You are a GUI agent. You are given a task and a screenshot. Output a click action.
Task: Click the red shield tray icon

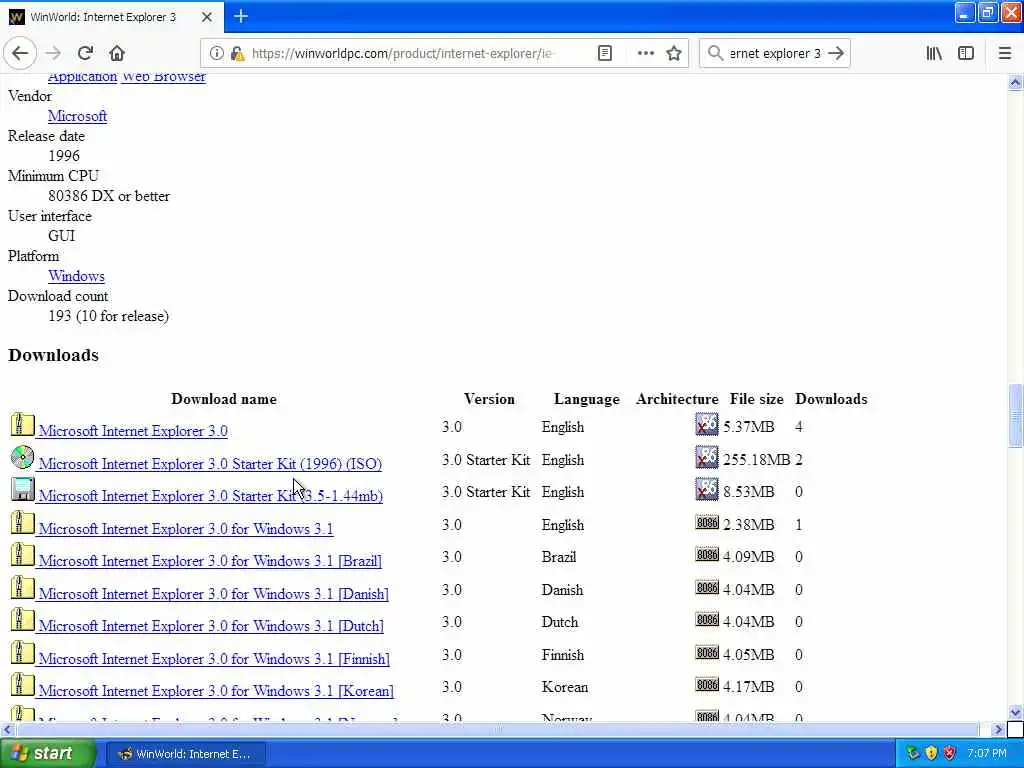point(950,754)
